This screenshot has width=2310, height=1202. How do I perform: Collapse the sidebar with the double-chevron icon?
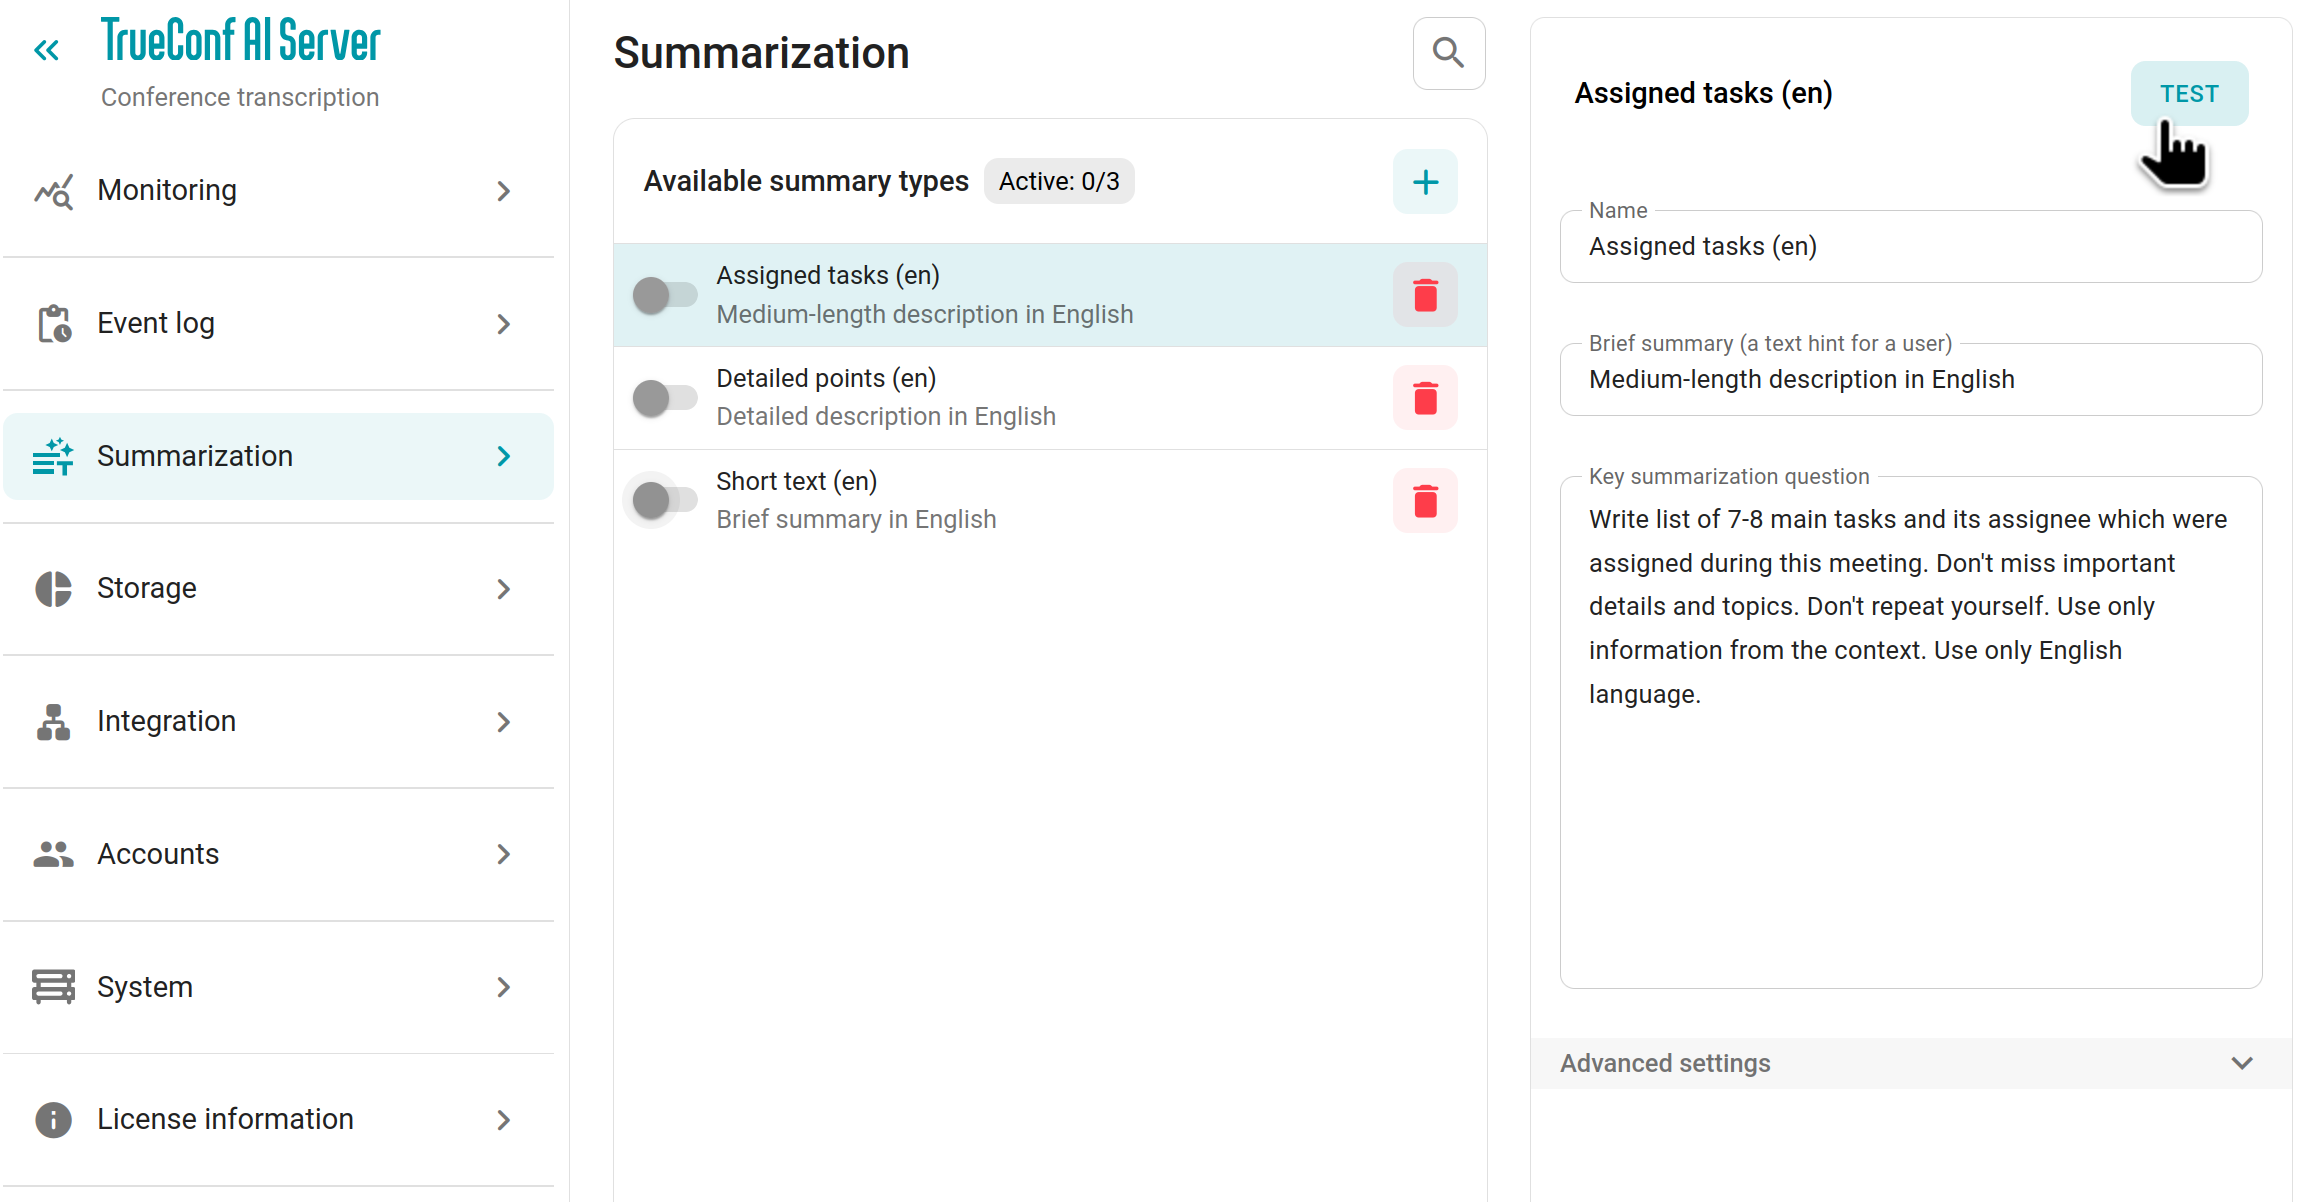point(46,50)
